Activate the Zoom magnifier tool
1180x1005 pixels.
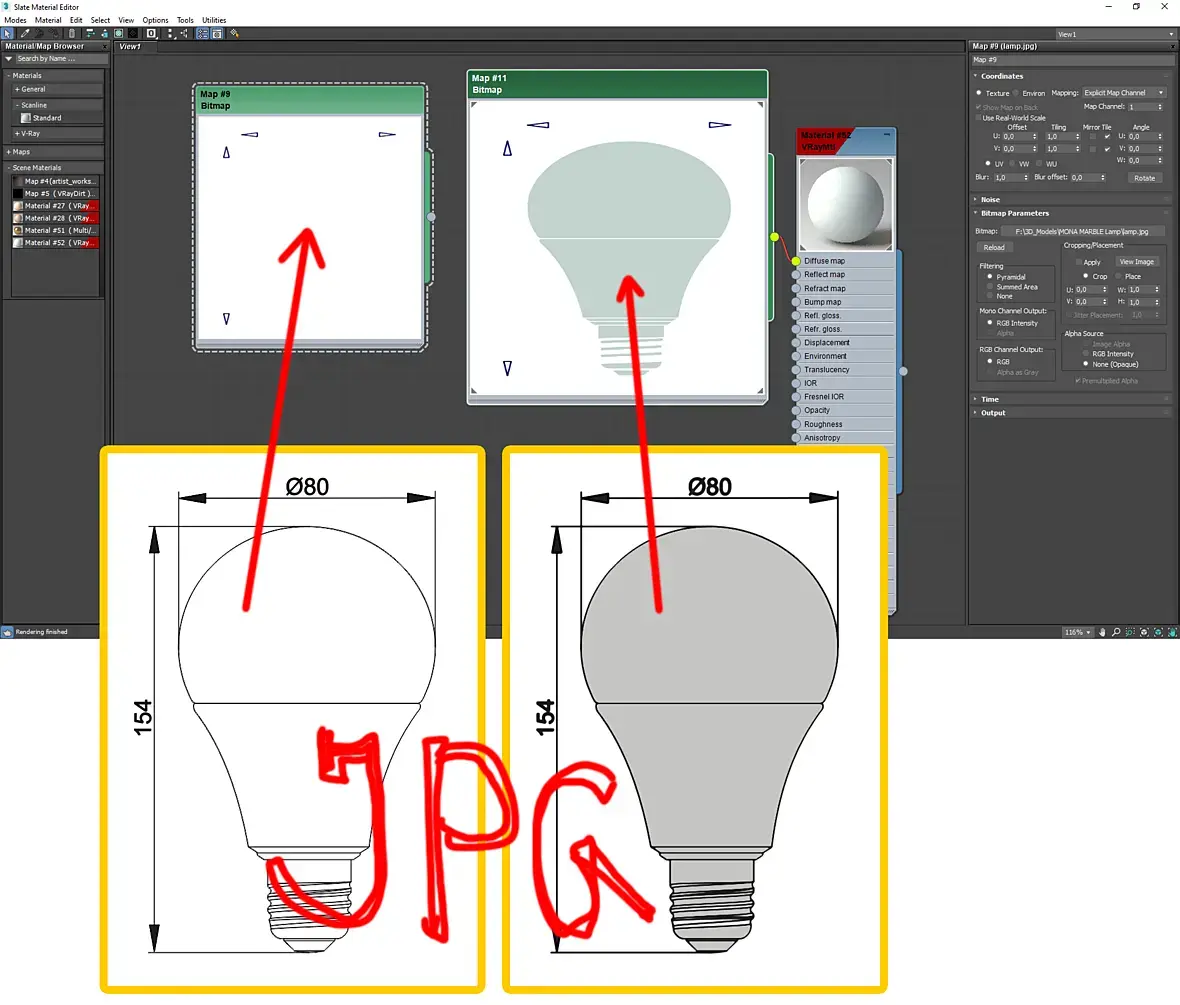click(x=1116, y=632)
